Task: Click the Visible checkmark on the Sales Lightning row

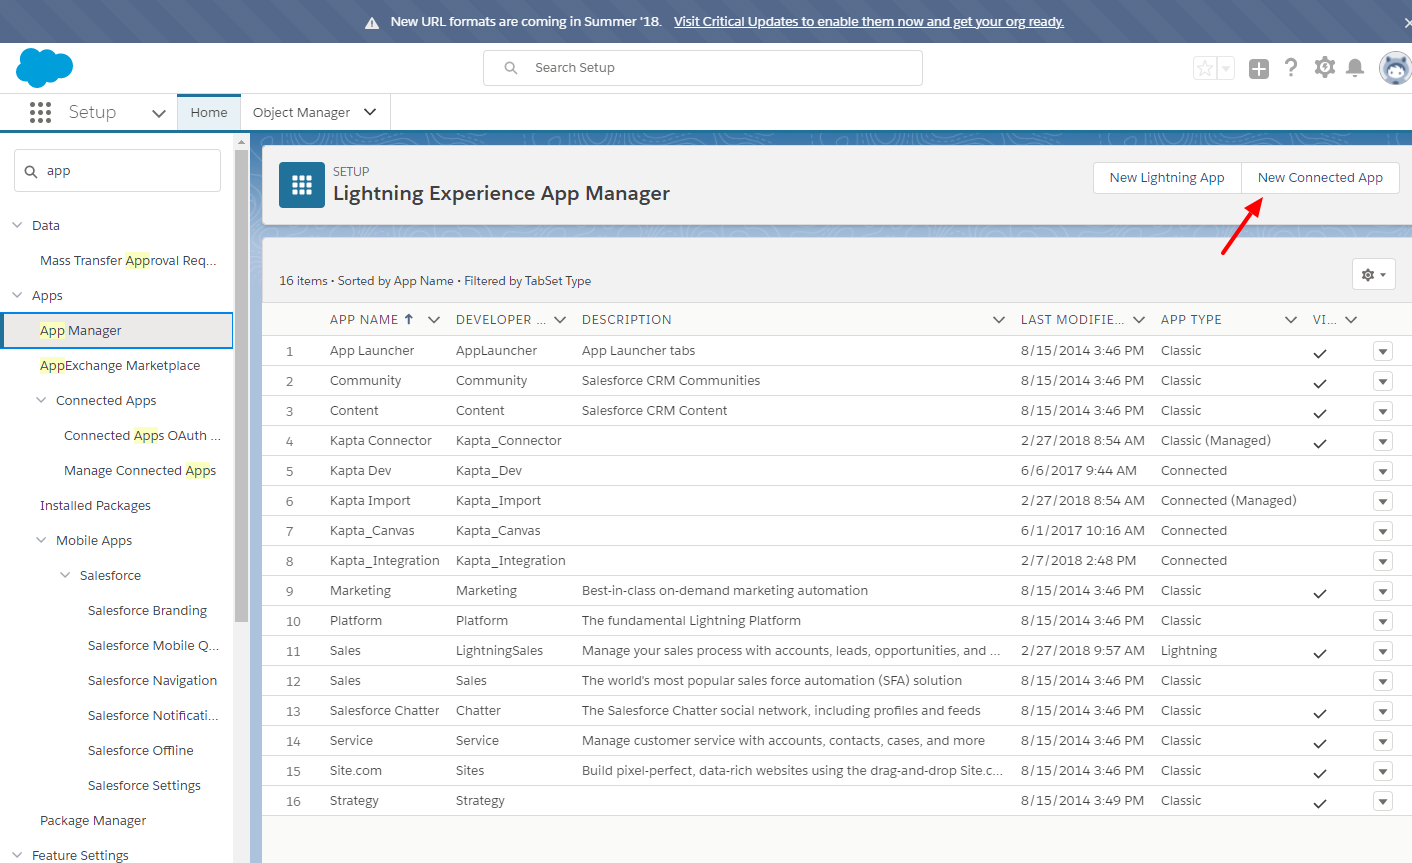Action: [x=1319, y=651]
